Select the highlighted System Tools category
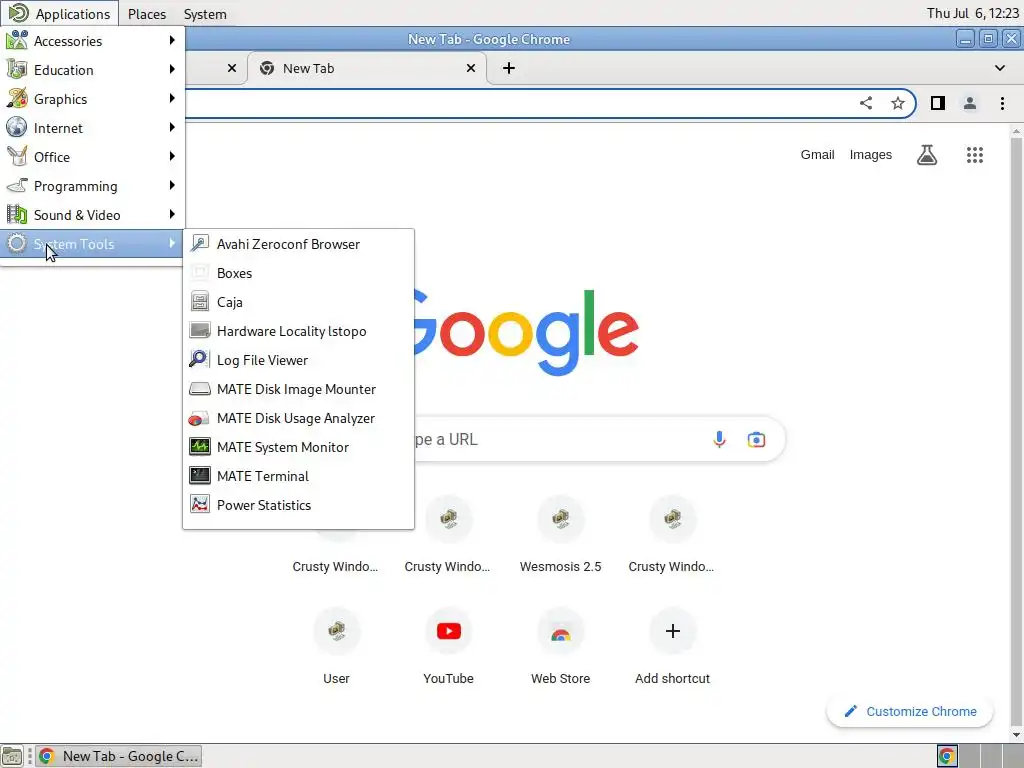This screenshot has width=1024, height=768. (x=91, y=244)
